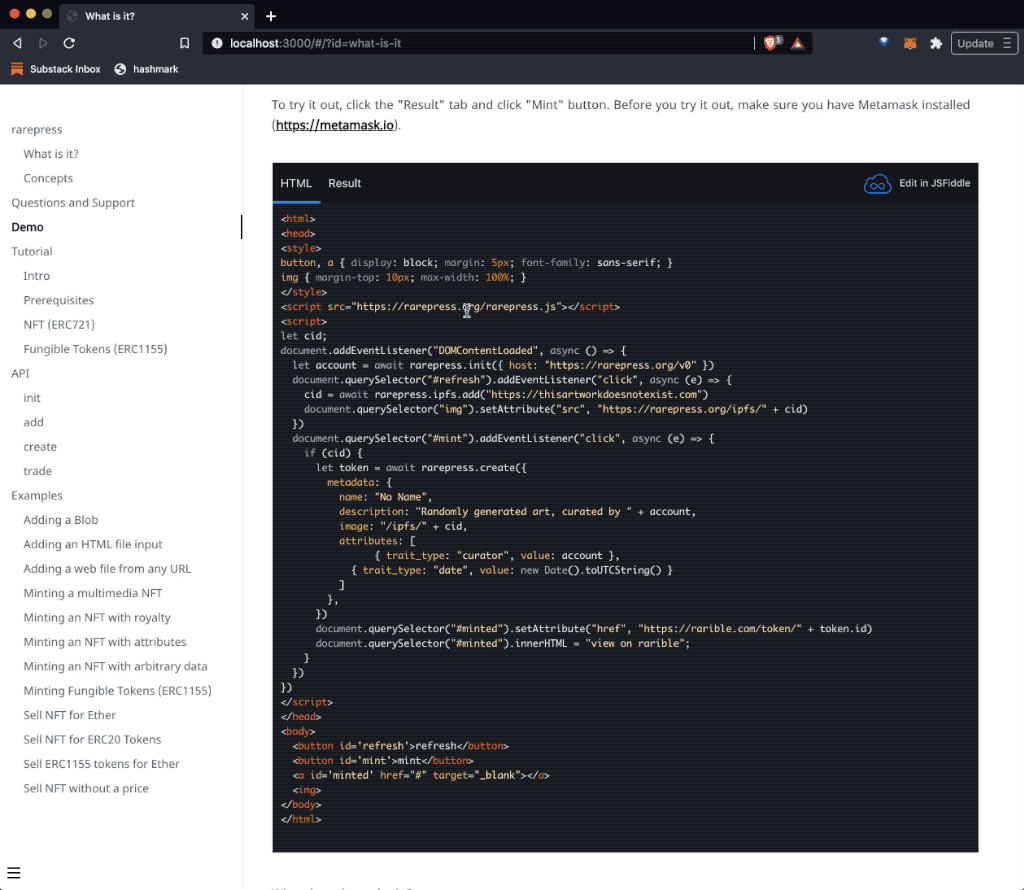Open 'Minting an NFT with royalty'
The image size is (1024, 890).
tap(97, 618)
